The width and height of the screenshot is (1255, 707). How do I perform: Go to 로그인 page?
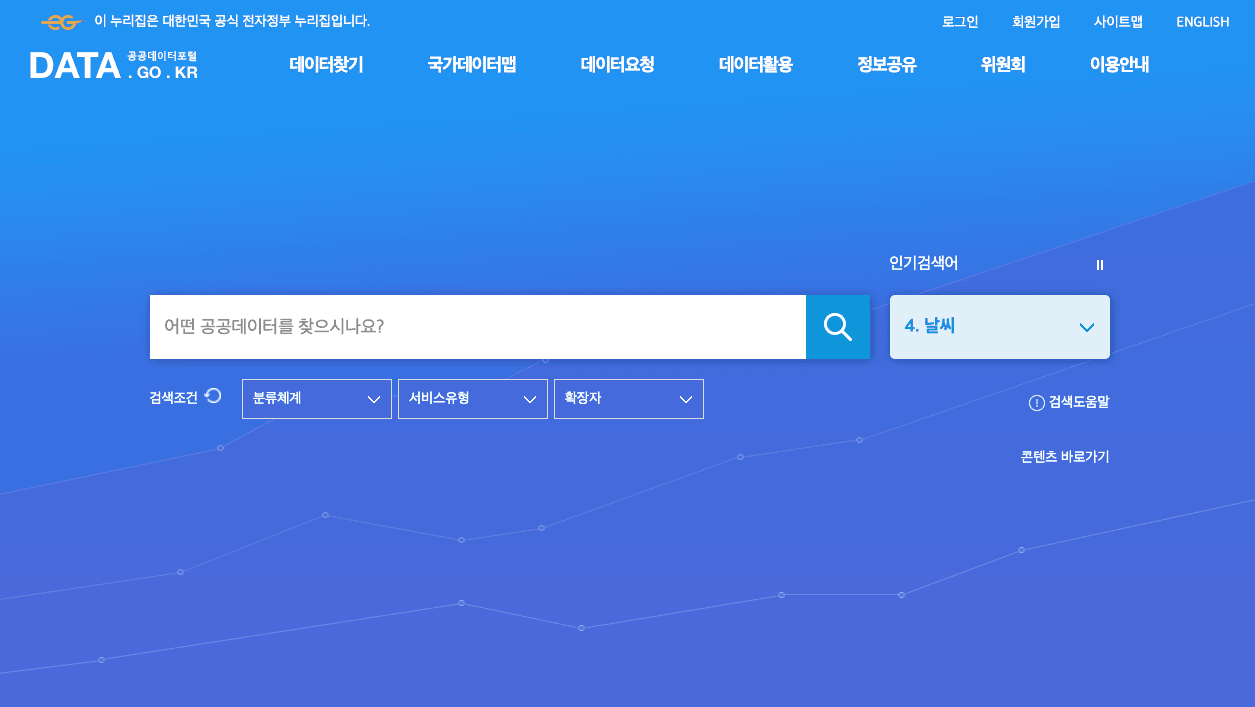pos(960,22)
